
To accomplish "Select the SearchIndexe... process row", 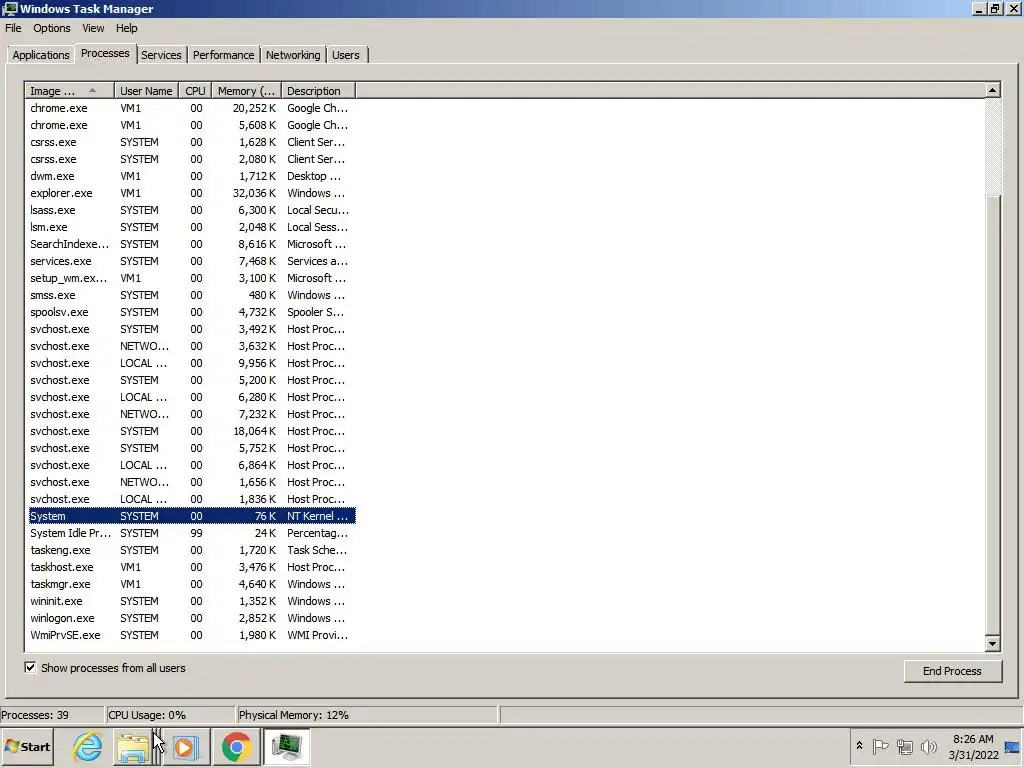I will tap(192, 244).
